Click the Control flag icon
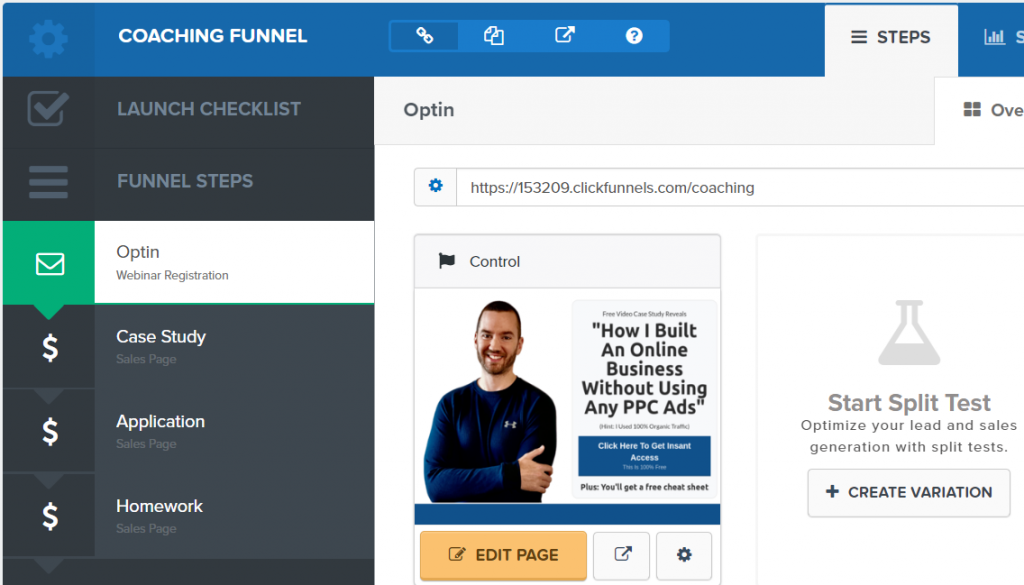The width and height of the screenshot is (1024, 585). click(x=447, y=261)
